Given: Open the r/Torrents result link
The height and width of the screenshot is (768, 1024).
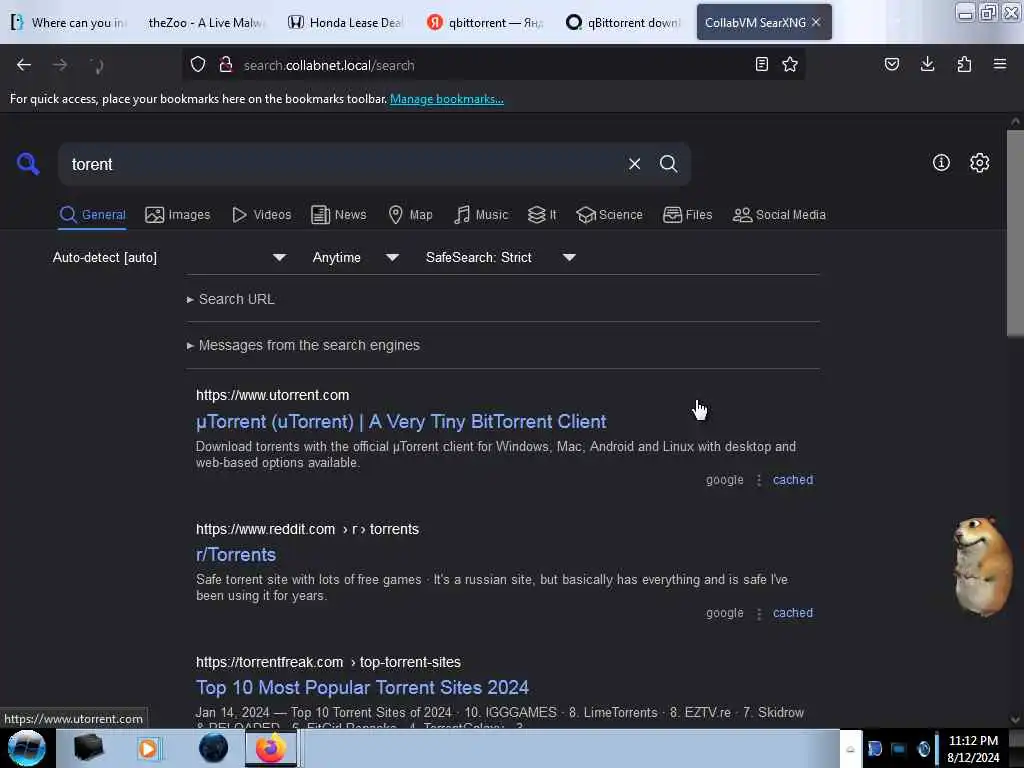Looking at the screenshot, I should [x=236, y=554].
